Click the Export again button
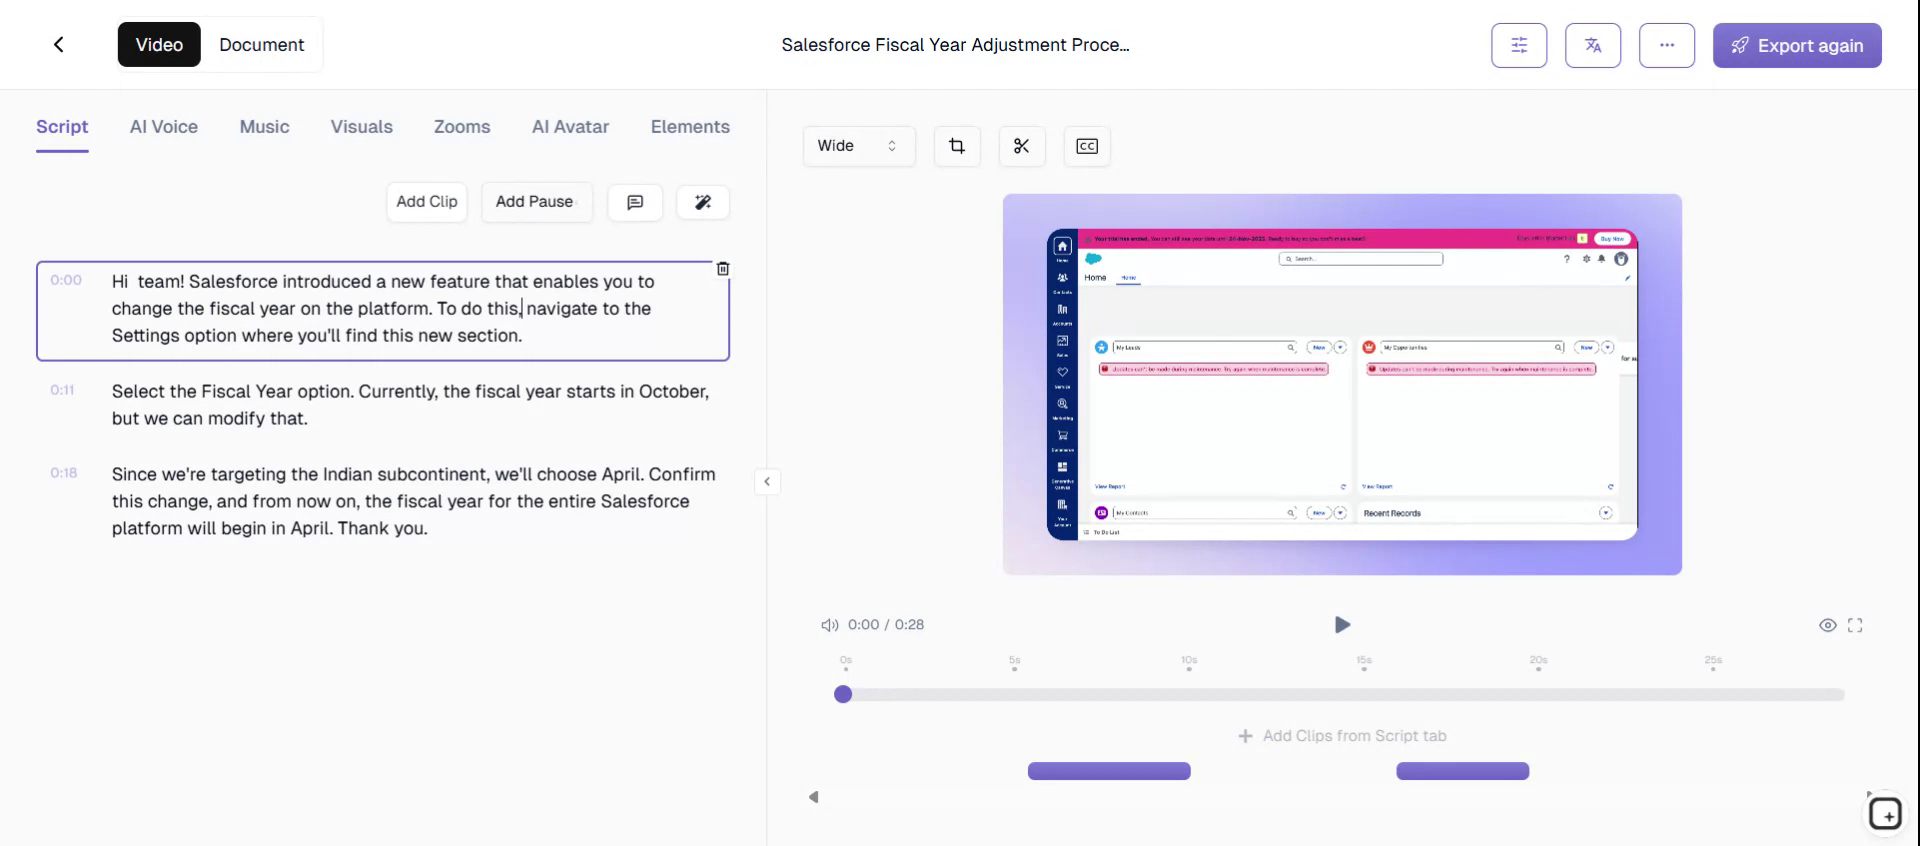1920x846 pixels. click(x=1797, y=45)
